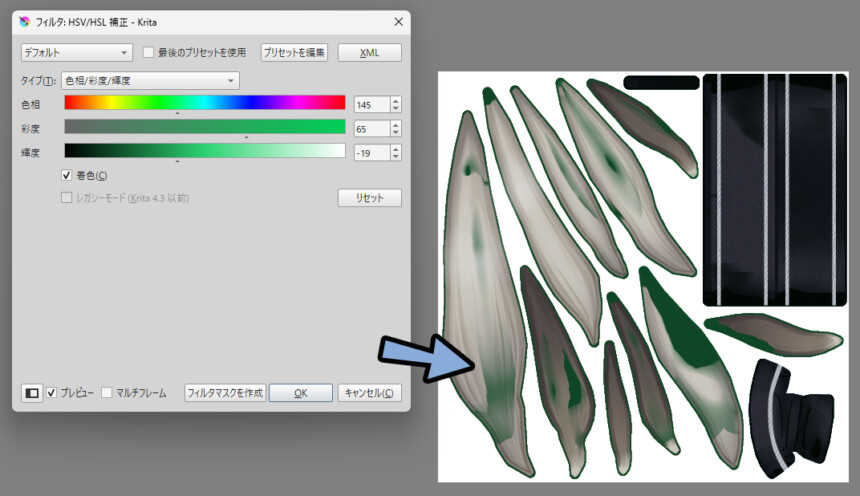Click the saturation value field showing 65
This screenshot has width=860, height=496.
tap(372, 129)
